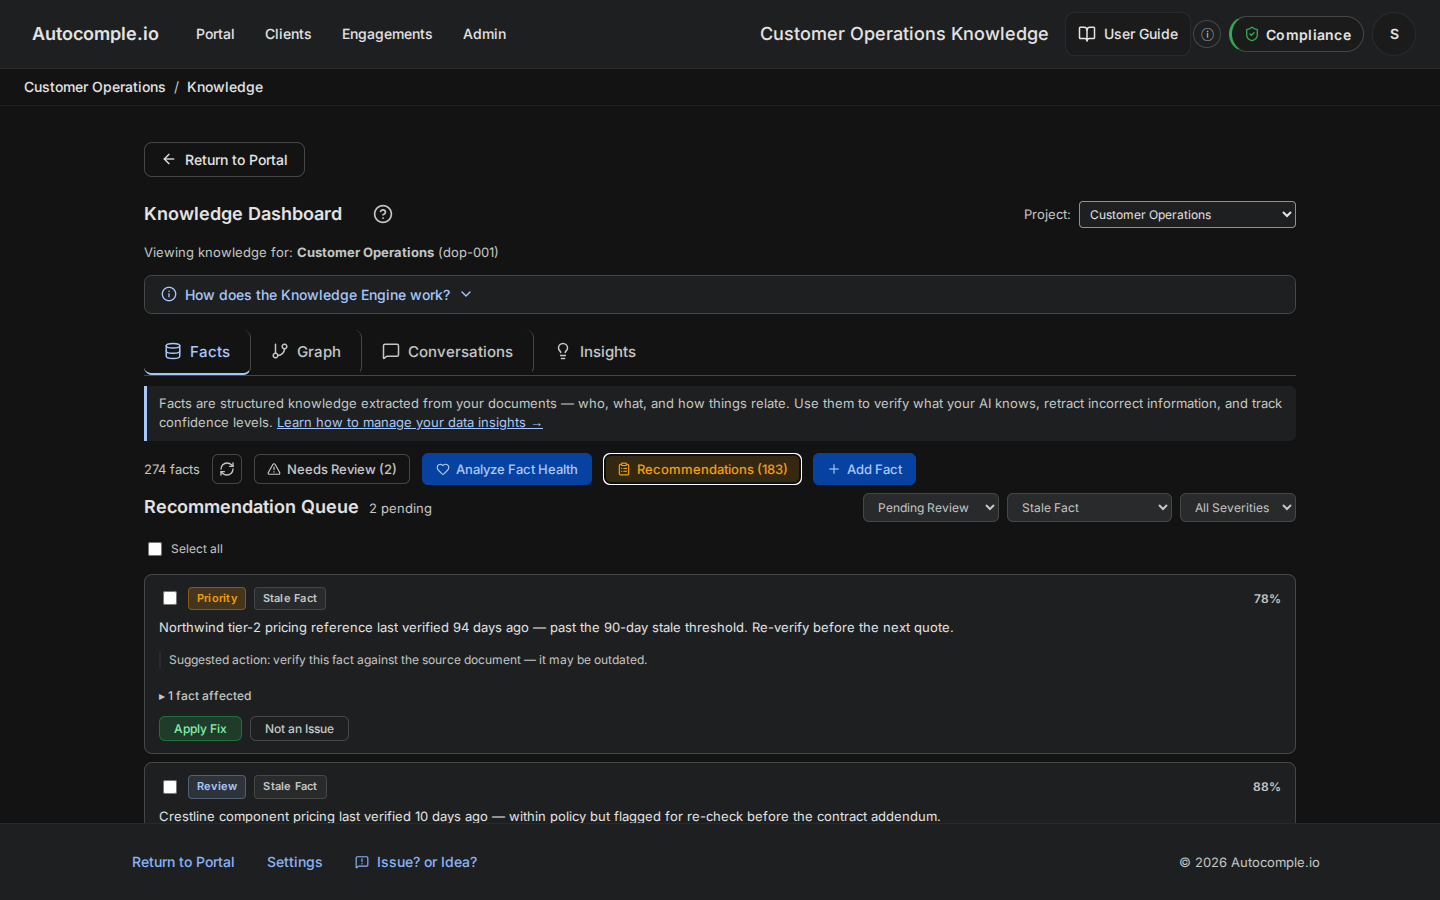Click the plus icon in Add Fact
The height and width of the screenshot is (900, 1440).
834,469
